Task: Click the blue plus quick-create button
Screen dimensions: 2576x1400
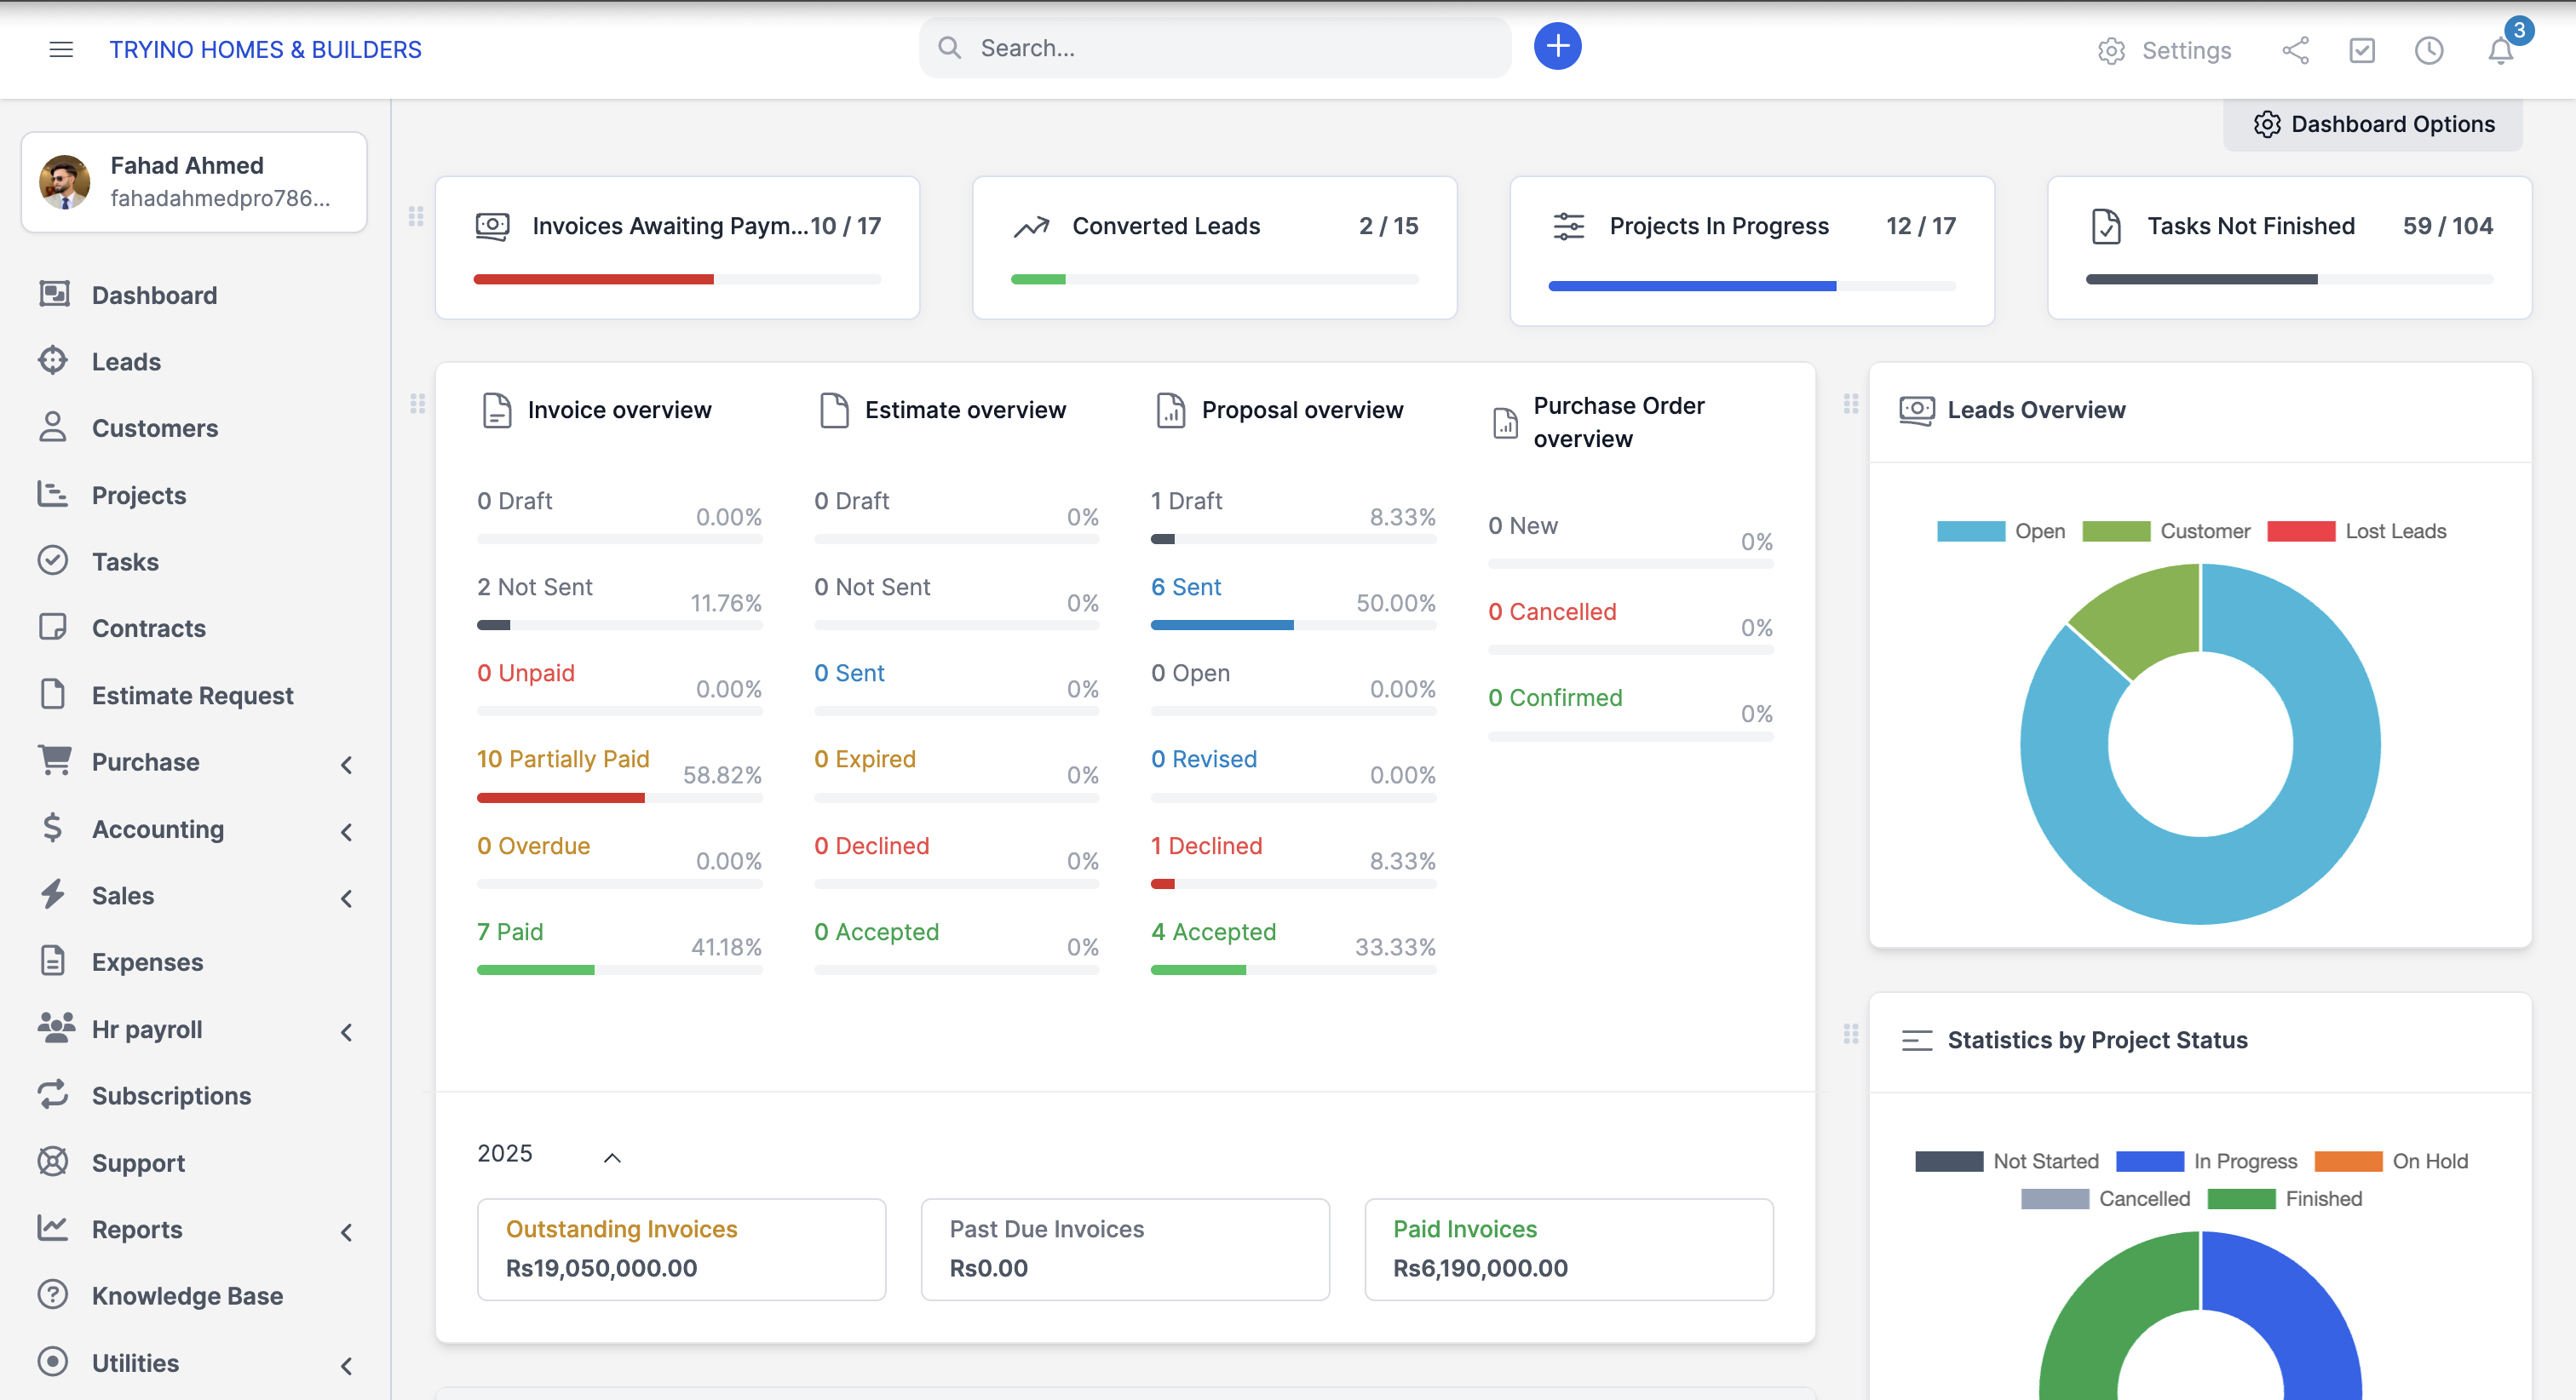Action: click(x=1557, y=47)
